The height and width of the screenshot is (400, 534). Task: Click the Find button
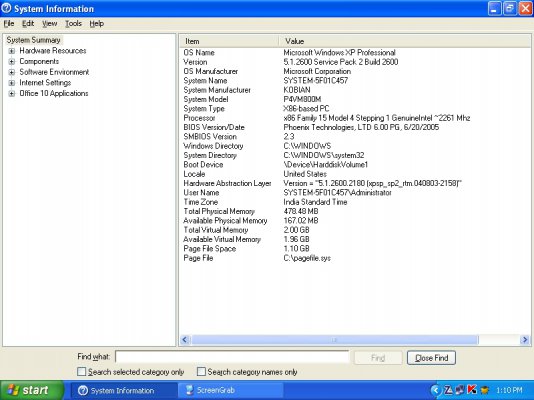[378, 358]
